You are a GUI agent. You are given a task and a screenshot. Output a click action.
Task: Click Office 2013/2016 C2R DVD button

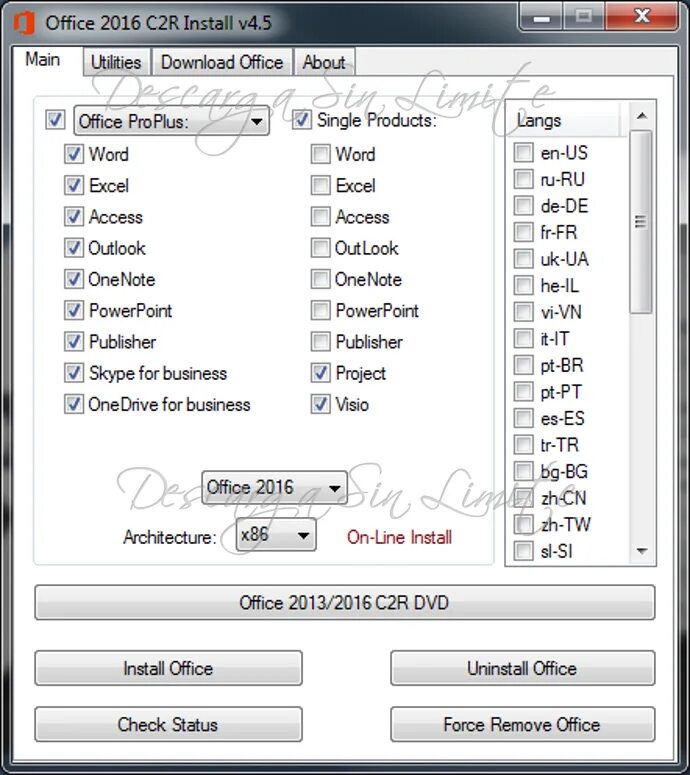point(345,603)
